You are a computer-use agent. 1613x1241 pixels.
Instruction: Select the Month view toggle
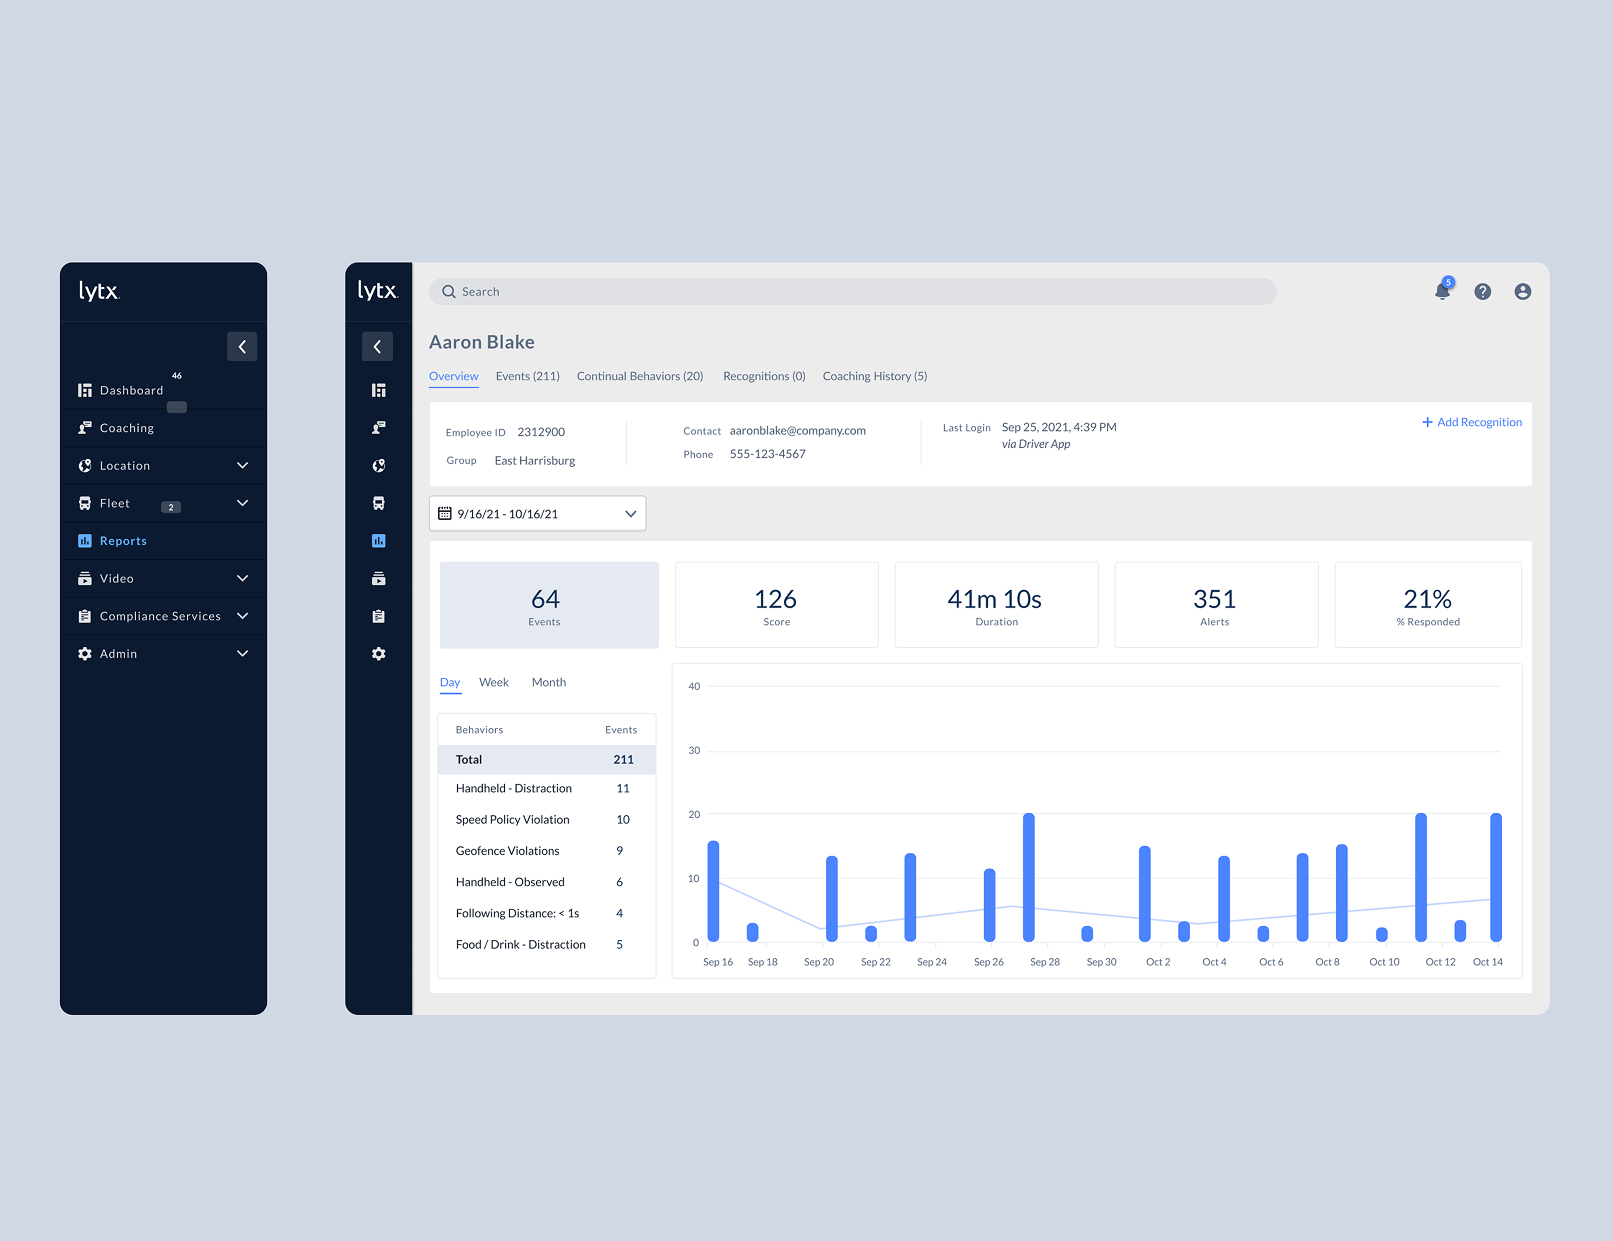pos(548,683)
